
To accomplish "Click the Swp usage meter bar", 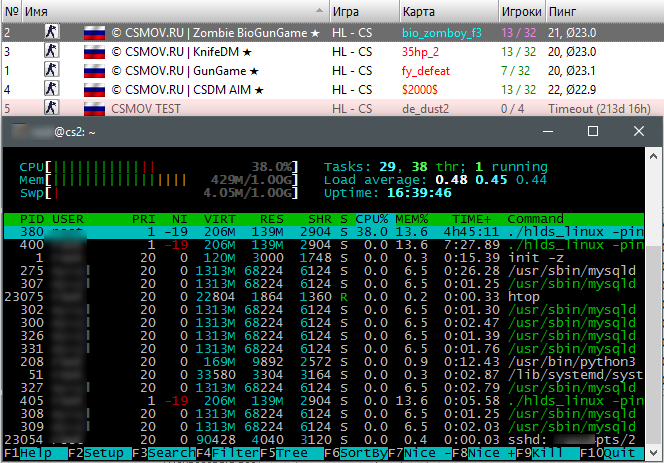I will point(172,193).
